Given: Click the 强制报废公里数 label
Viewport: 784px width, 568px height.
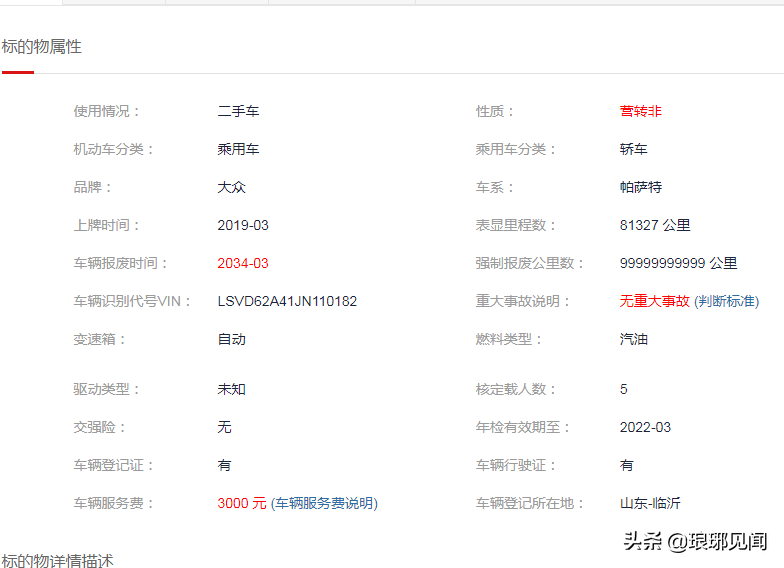Looking at the screenshot, I should point(530,263).
